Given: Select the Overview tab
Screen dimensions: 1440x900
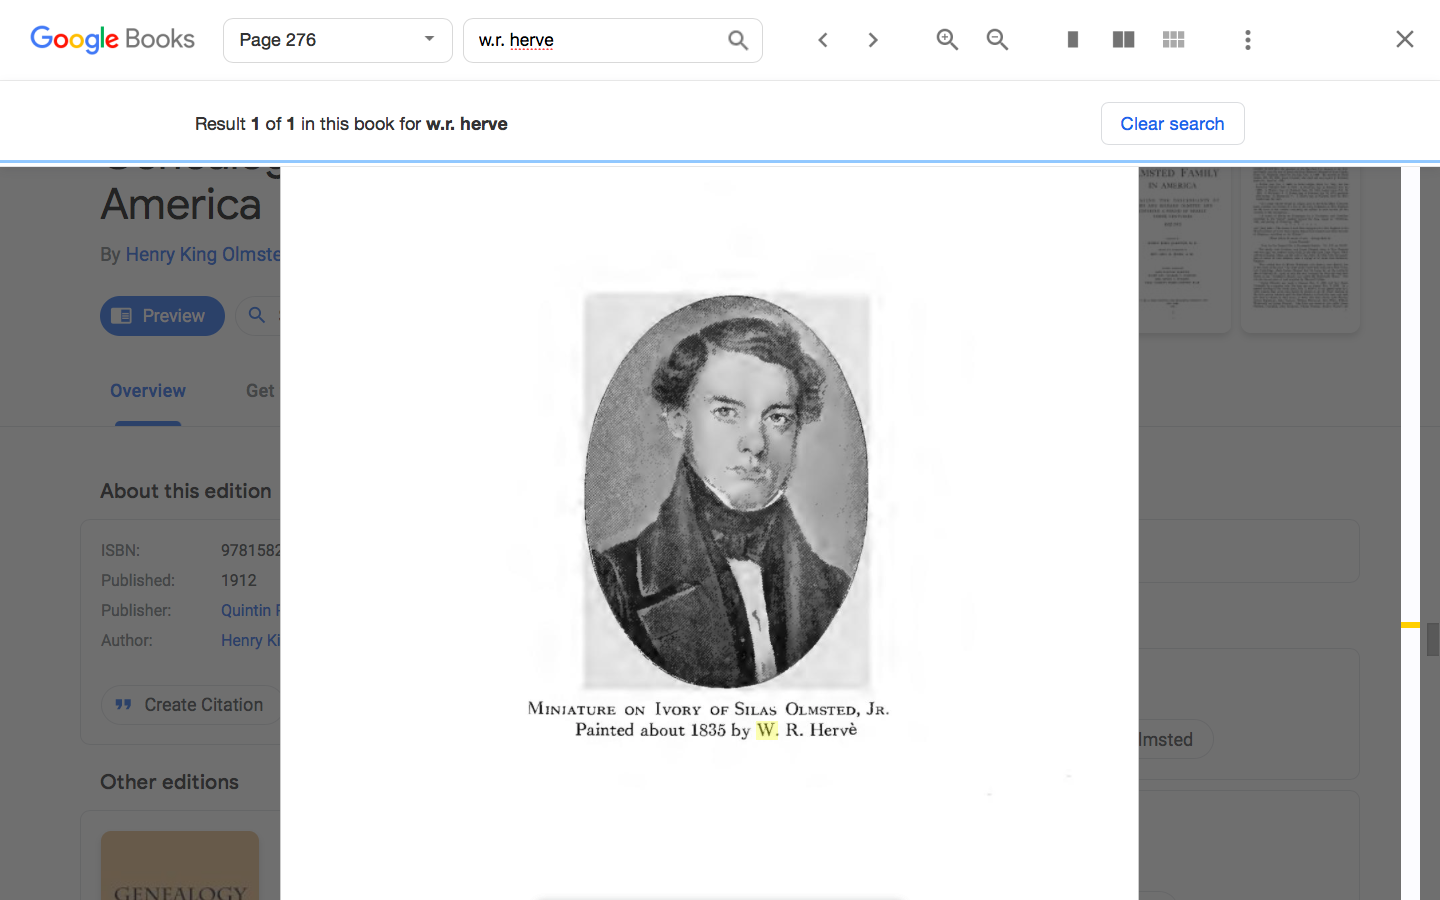Looking at the screenshot, I should 148,391.
